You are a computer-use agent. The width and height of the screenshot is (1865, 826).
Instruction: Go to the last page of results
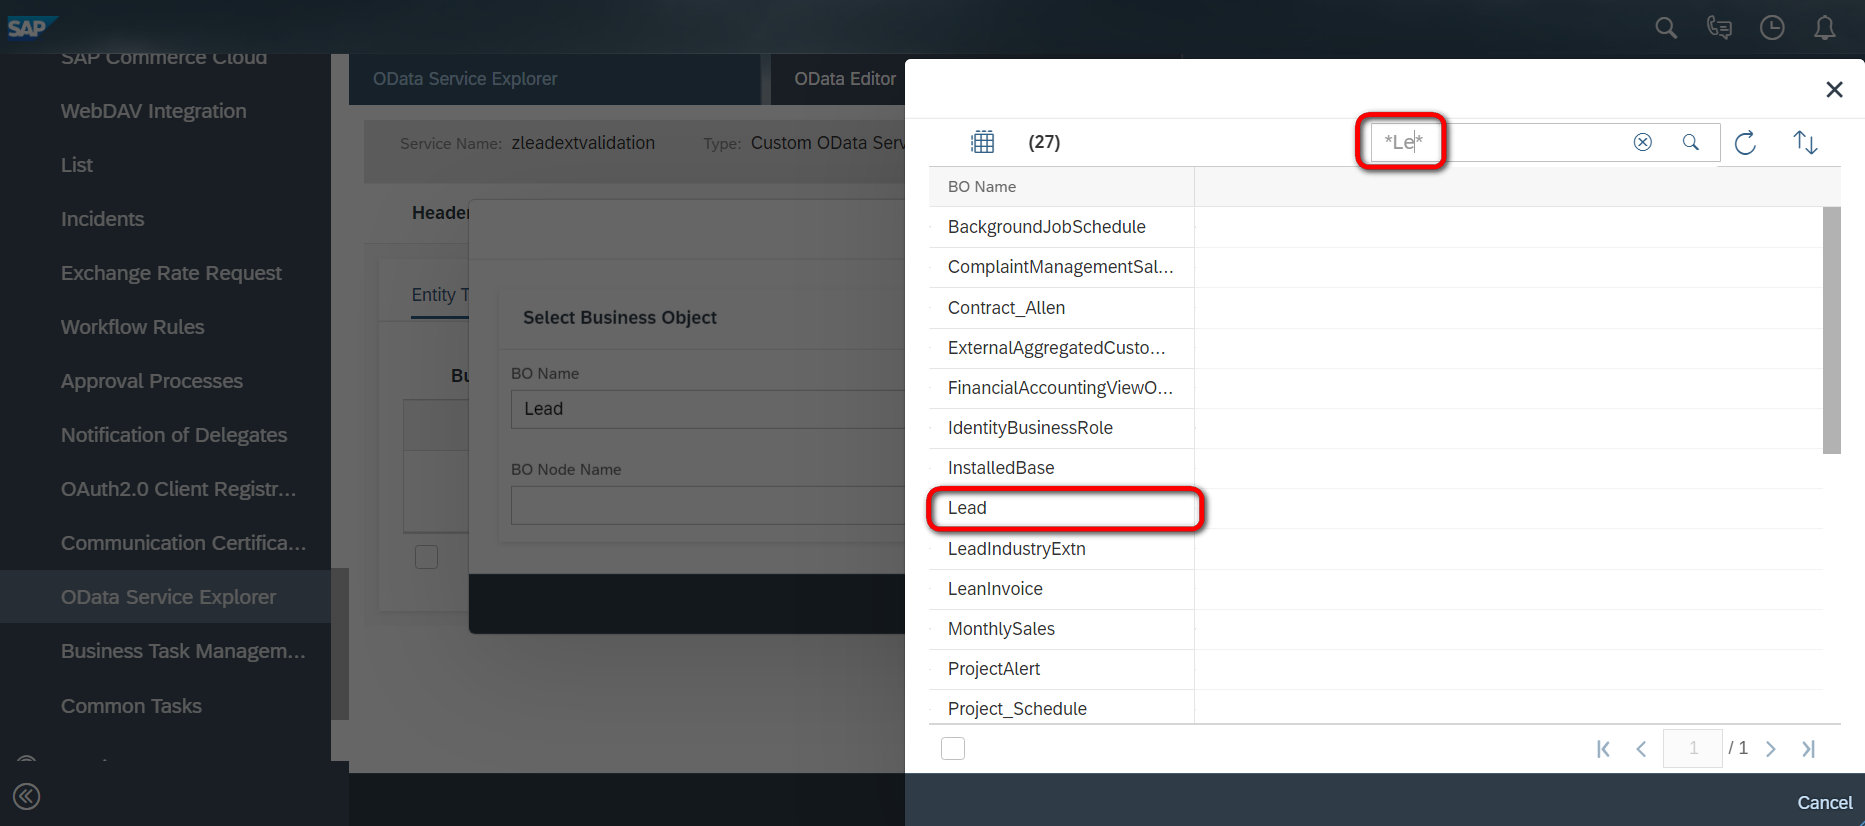(x=1808, y=748)
